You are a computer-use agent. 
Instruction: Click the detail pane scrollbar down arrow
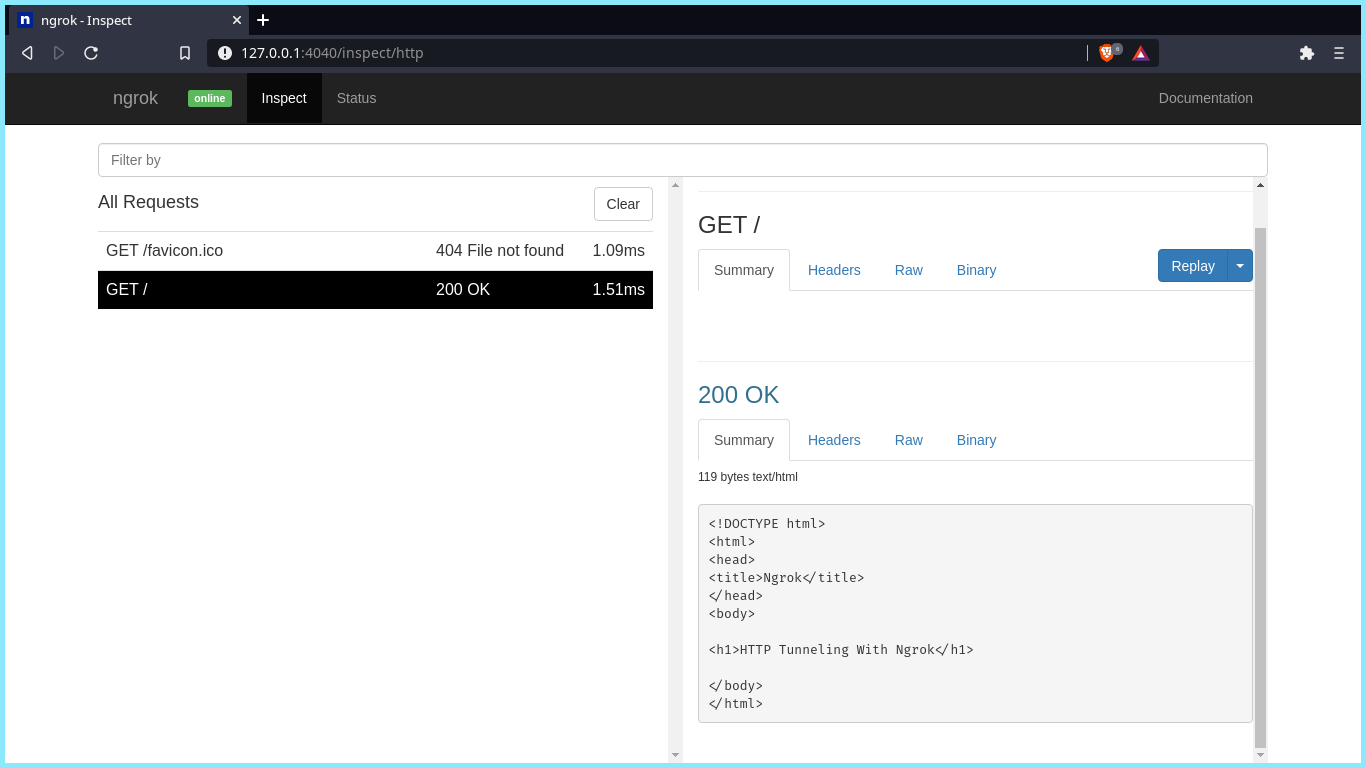(1260, 755)
